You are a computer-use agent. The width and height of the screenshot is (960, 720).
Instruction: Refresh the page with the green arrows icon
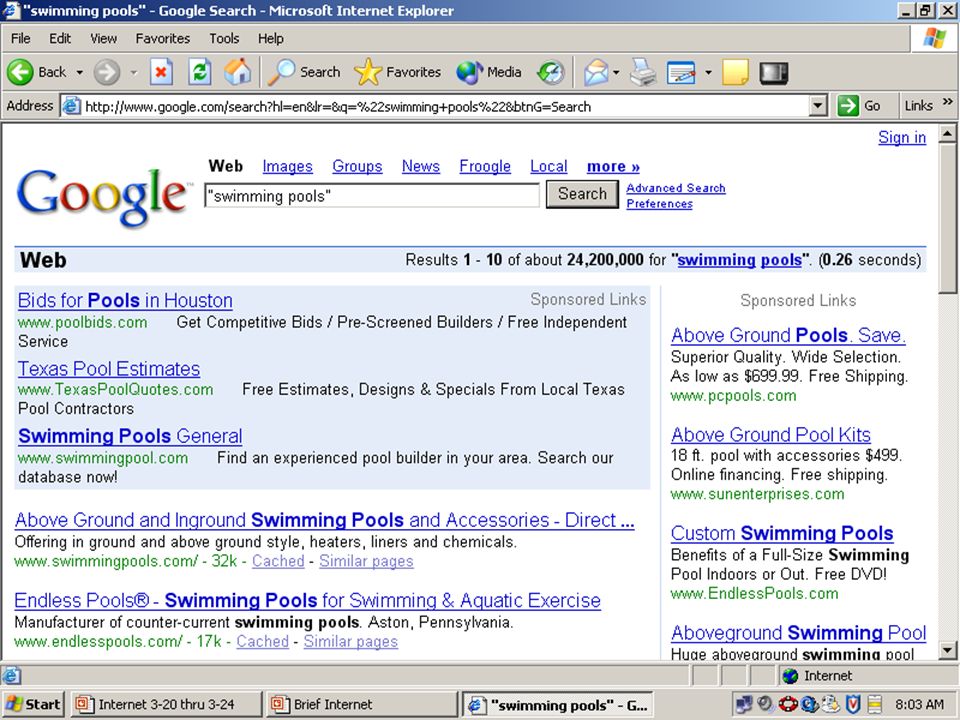coord(200,72)
